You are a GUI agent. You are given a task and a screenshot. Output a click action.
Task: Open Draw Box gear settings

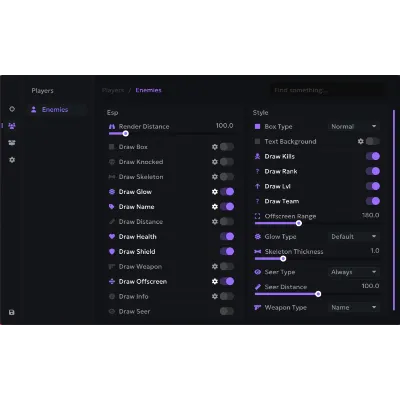[x=215, y=147]
